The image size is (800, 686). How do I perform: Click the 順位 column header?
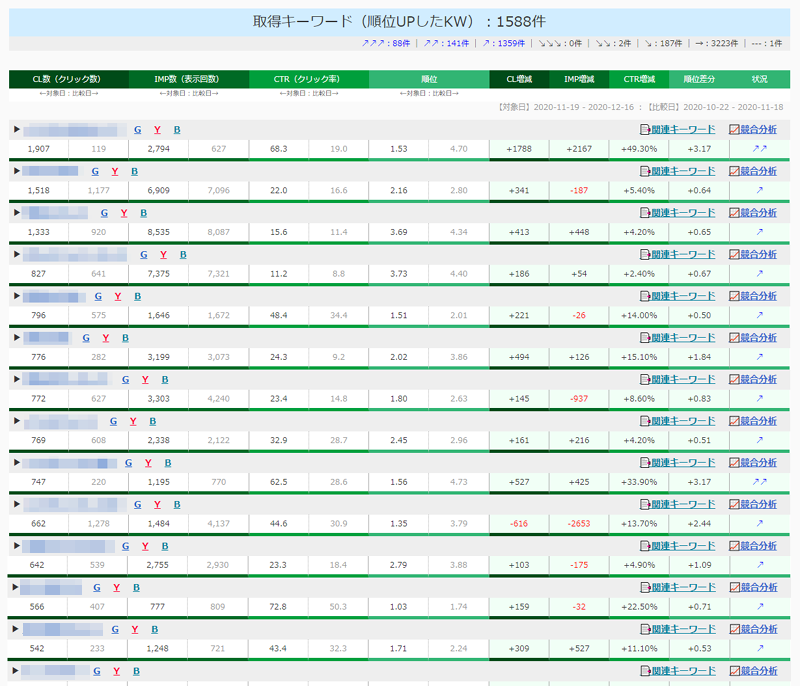[x=428, y=79]
